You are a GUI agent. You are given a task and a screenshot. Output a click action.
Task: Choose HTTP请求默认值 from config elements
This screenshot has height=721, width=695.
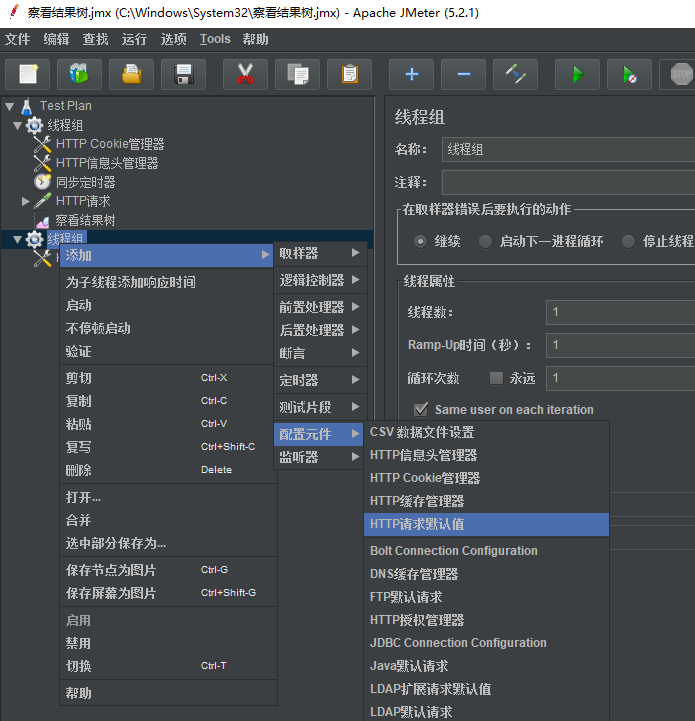click(x=486, y=524)
